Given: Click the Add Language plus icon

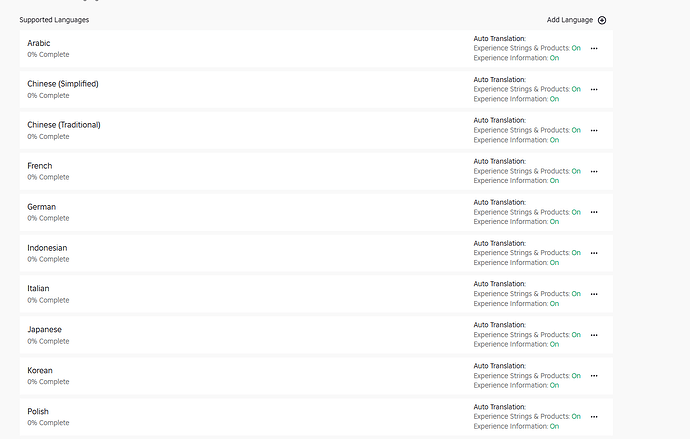Looking at the screenshot, I should point(602,20).
